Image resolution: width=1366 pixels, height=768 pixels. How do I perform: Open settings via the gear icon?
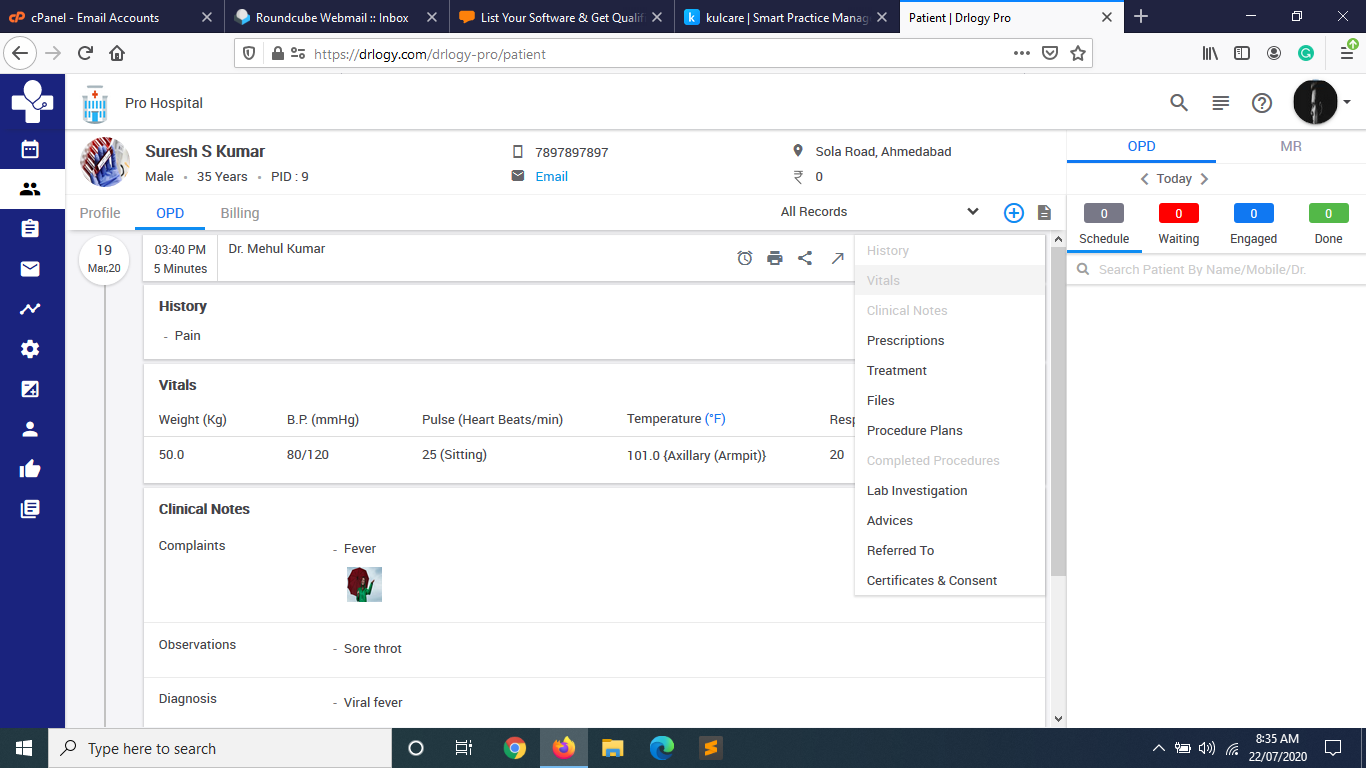click(x=32, y=348)
